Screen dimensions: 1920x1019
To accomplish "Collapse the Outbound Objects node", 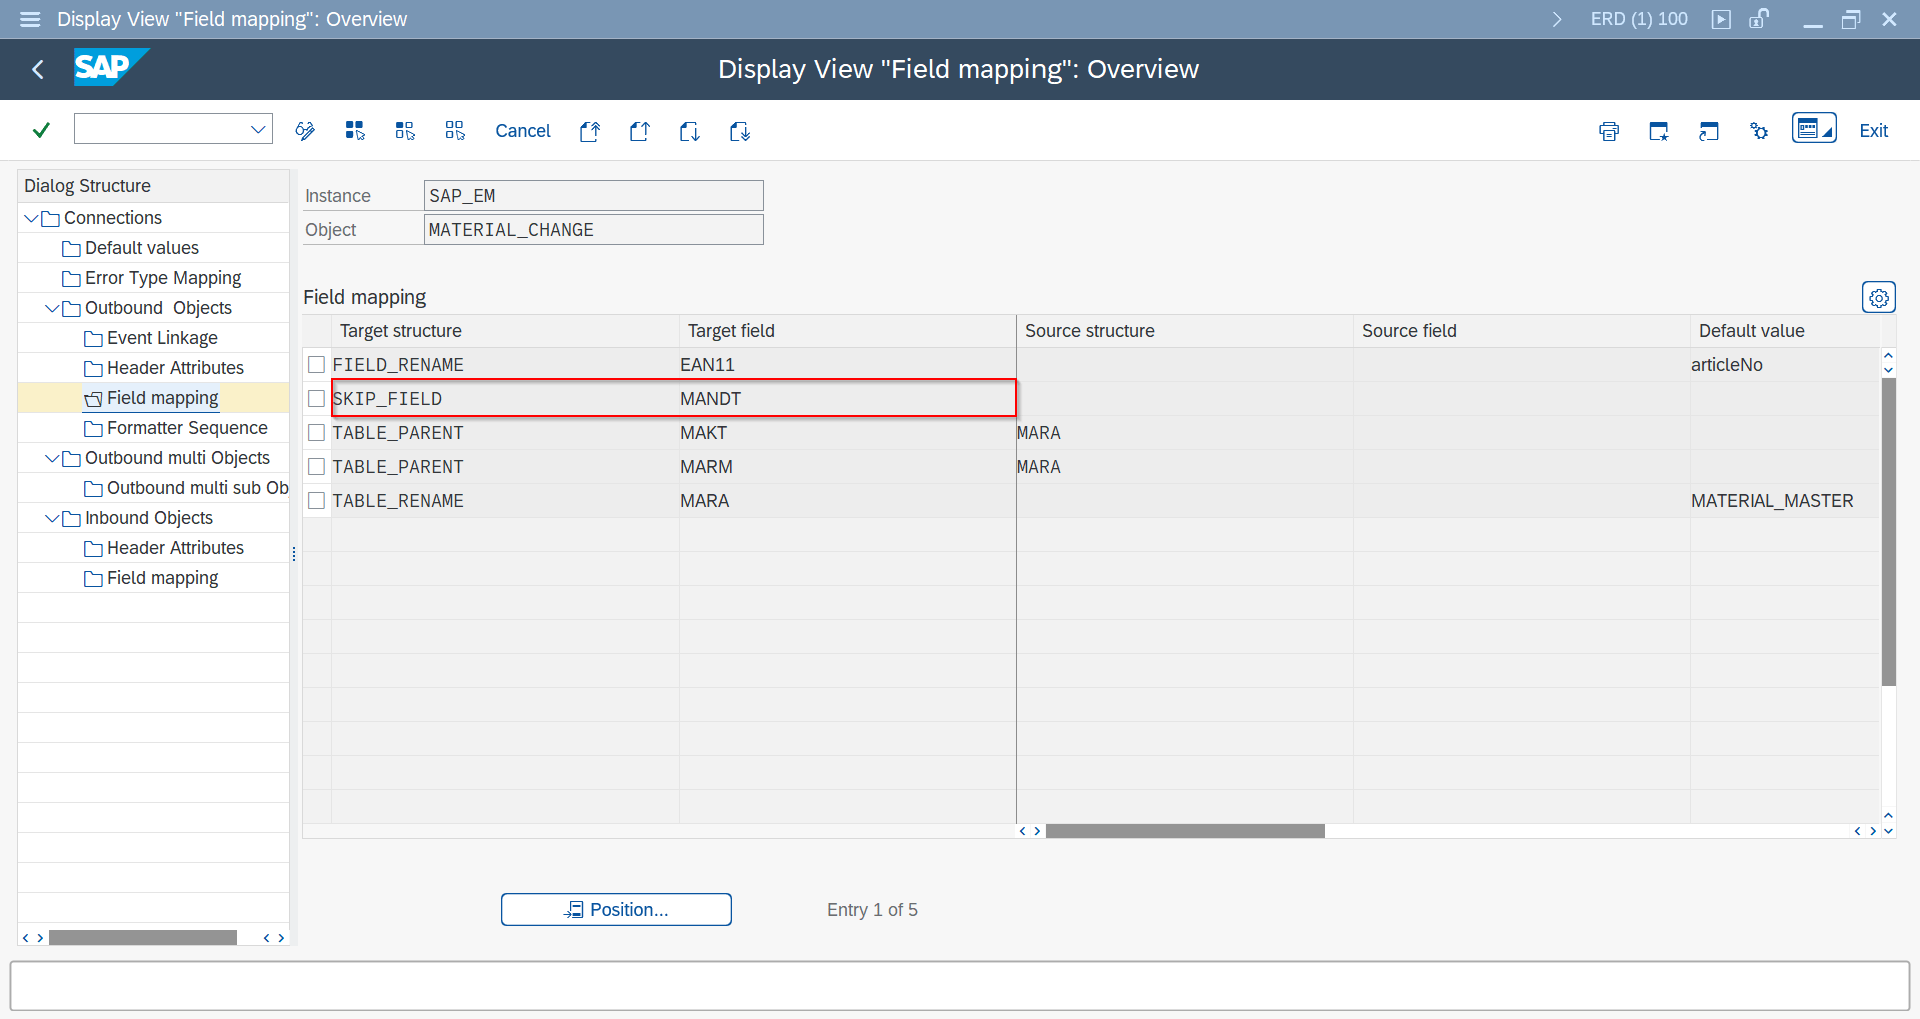I will (x=52, y=308).
